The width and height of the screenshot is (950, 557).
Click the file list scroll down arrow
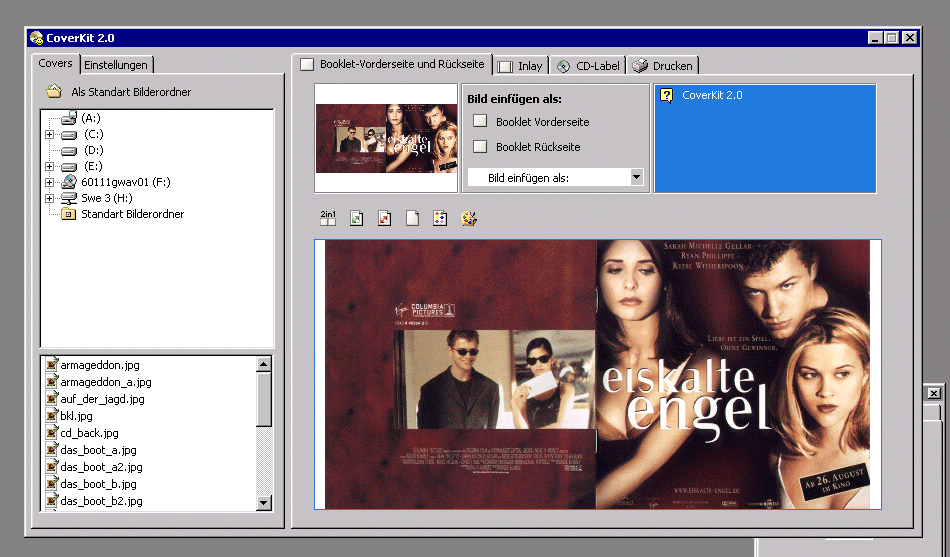(264, 503)
